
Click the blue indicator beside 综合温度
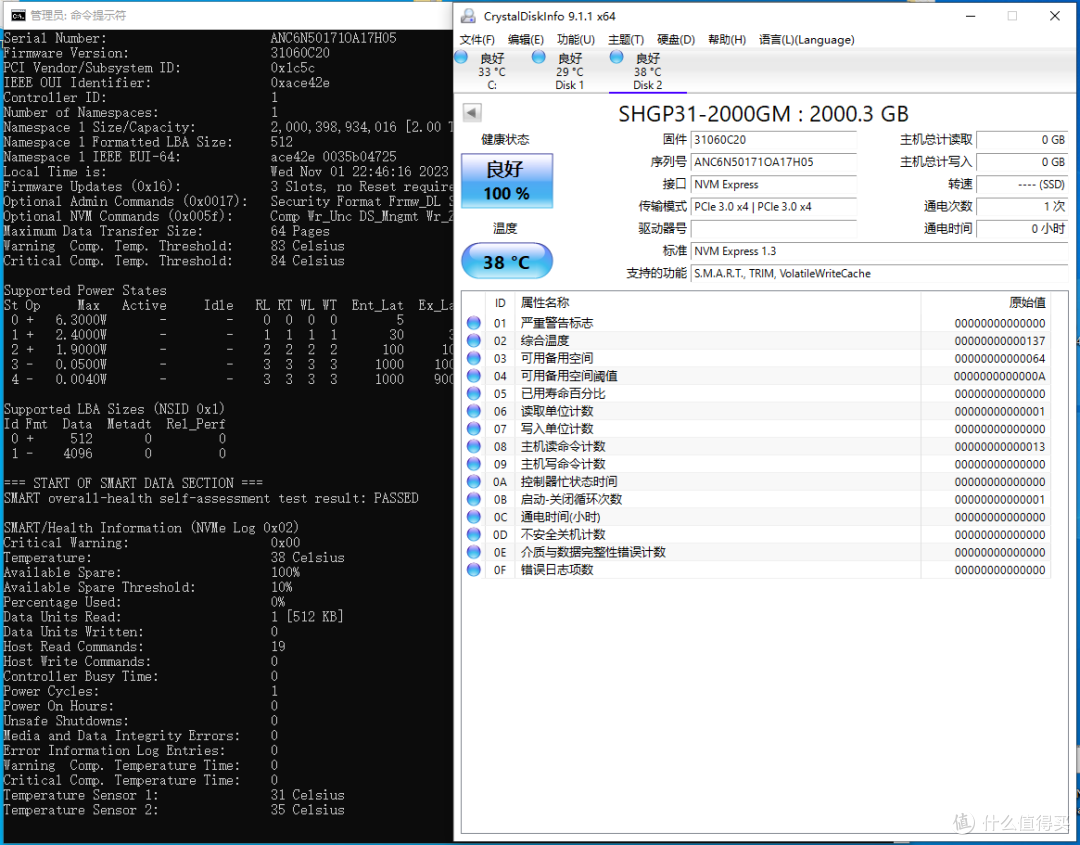coord(472,340)
